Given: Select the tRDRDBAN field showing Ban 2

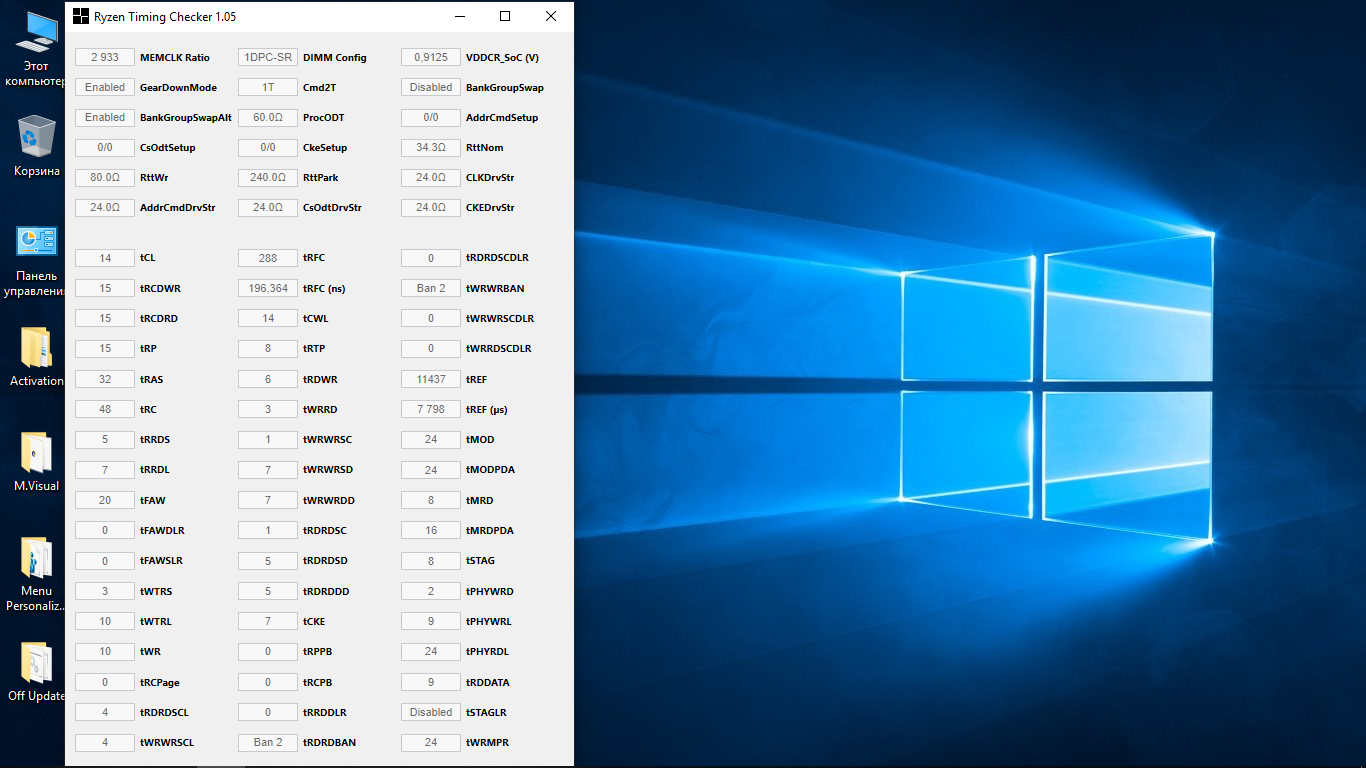Looking at the screenshot, I should [x=268, y=743].
